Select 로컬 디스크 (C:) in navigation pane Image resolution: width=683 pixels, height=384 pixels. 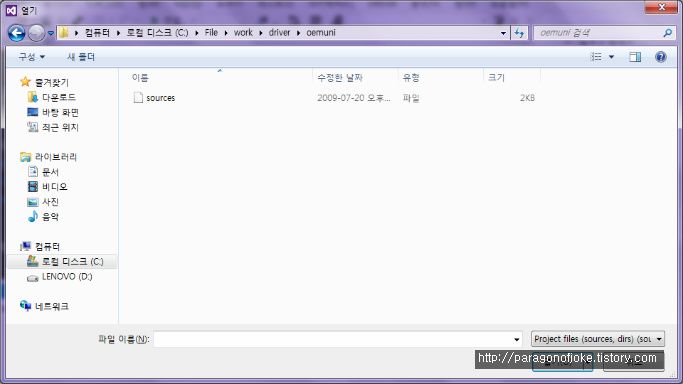pyautogui.click(x=72, y=262)
